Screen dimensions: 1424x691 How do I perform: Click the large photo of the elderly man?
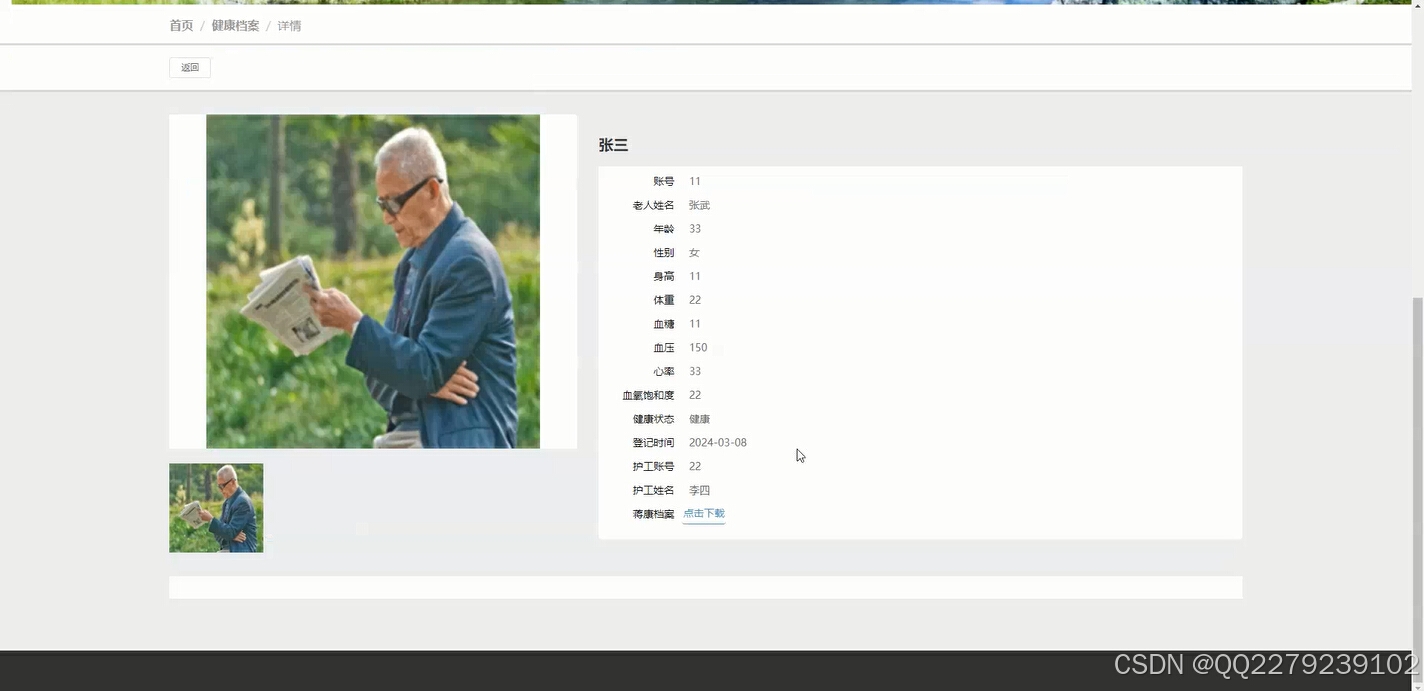[372, 280]
